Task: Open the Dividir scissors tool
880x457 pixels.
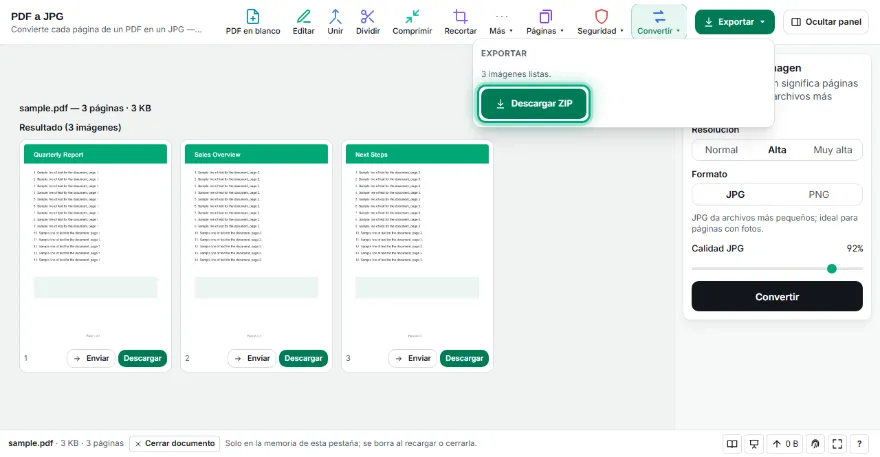Action: 368,22
